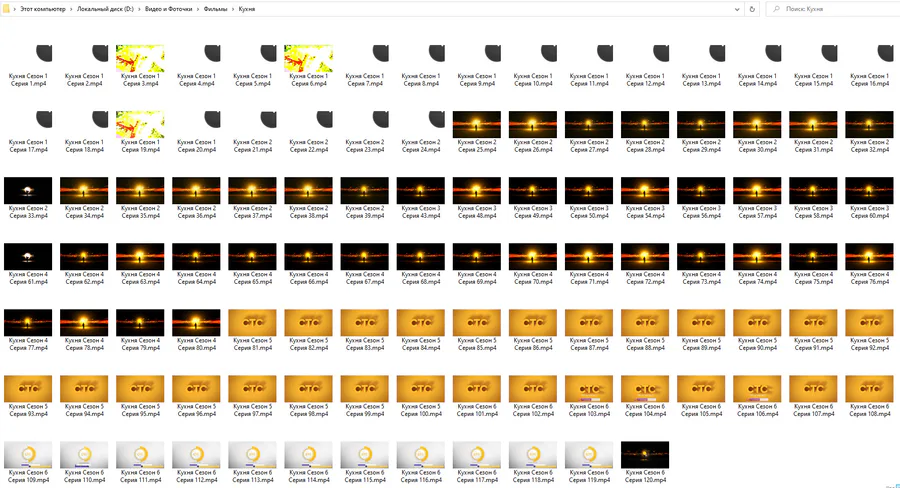The width and height of the screenshot is (900, 488).
Task: Select file Кухня Сезон 1 Серия 14.mp4
Action: tap(758, 65)
